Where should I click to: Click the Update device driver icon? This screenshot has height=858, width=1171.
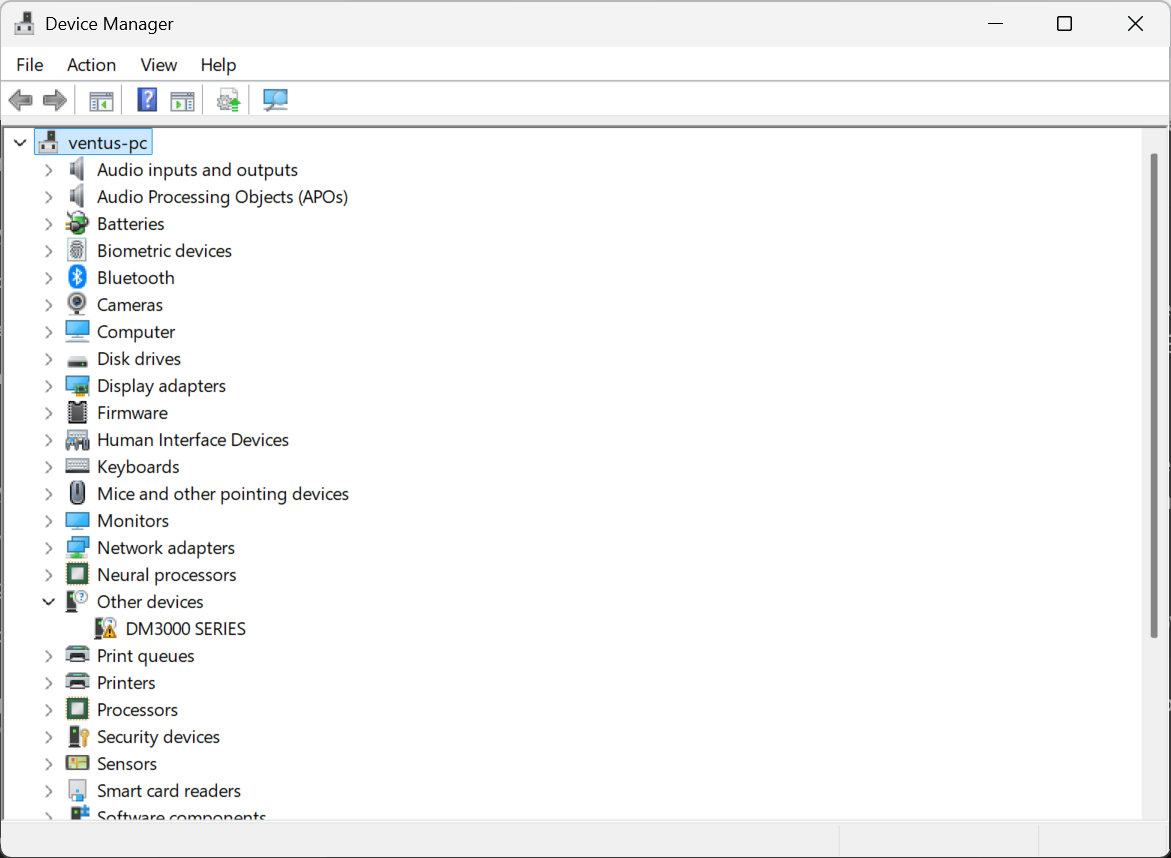[229, 100]
